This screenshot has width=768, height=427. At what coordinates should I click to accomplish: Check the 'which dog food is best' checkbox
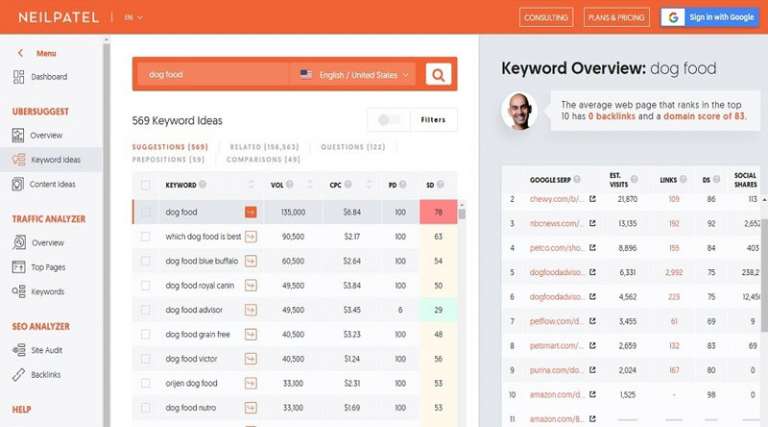click(x=145, y=237)
